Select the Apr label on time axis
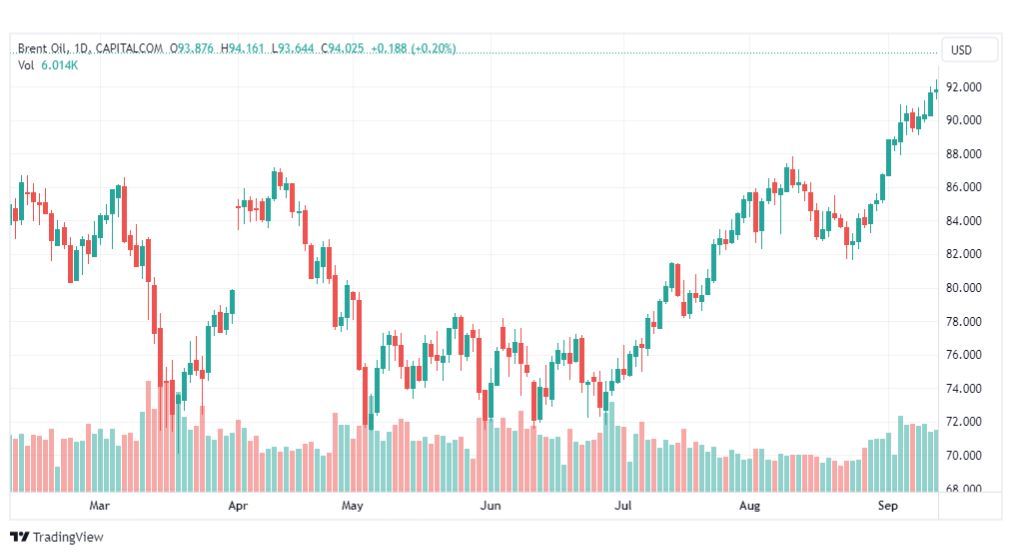The image size is (1012, 555). pos(238,505)
